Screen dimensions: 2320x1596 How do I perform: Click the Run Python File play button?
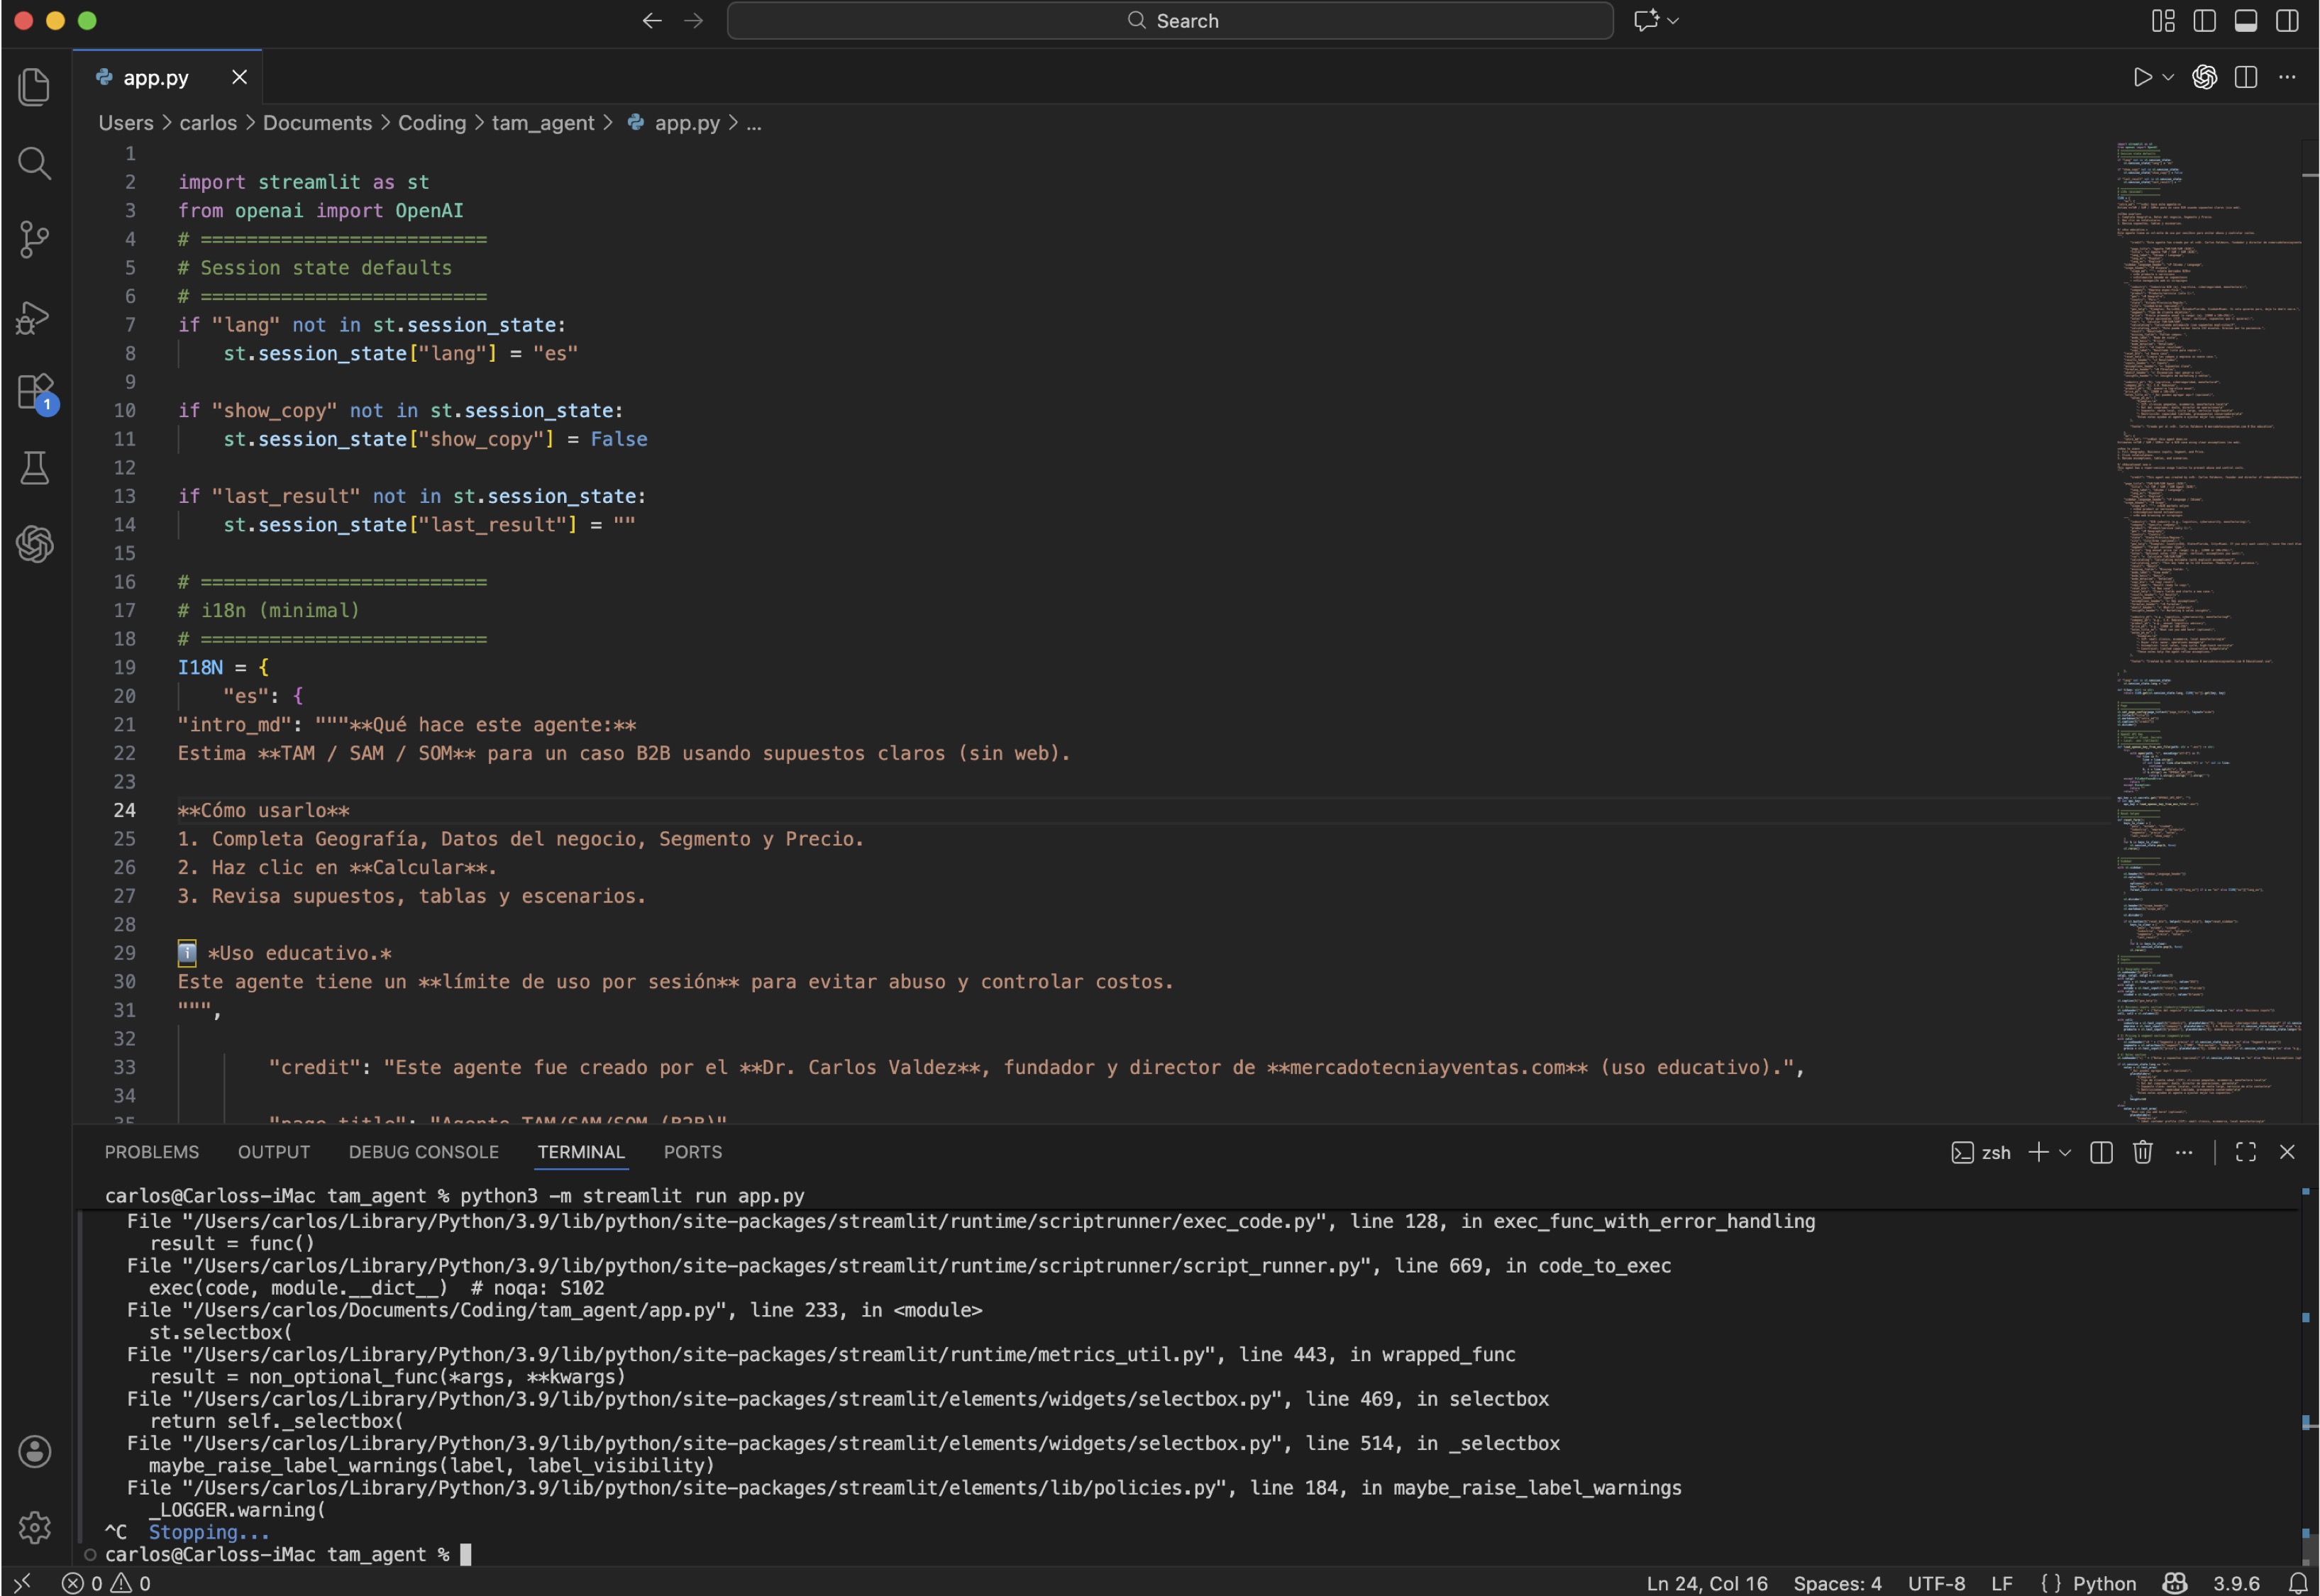(2141, 77)
